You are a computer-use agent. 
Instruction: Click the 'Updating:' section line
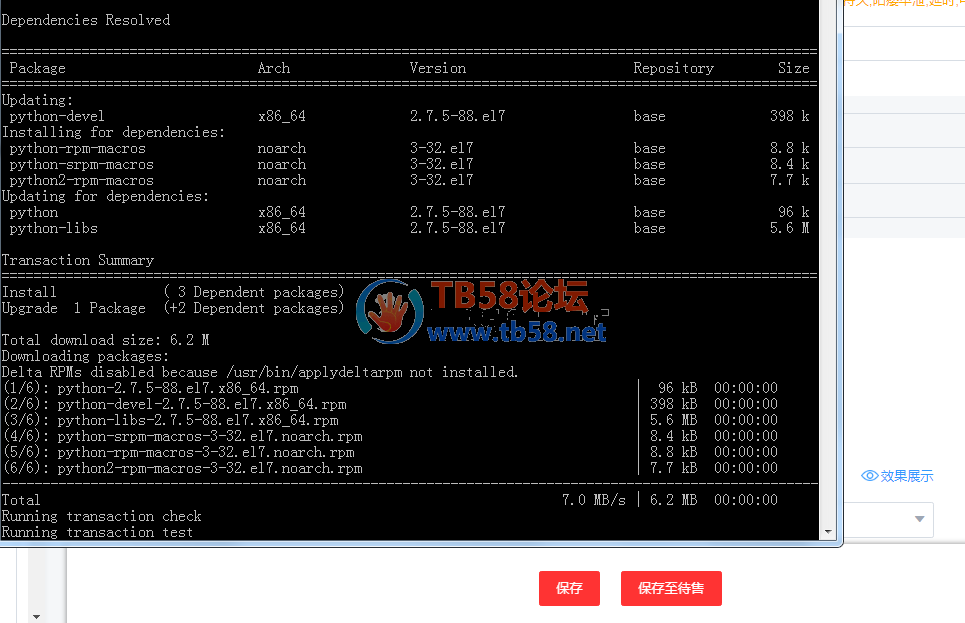pyautogui.click(x=37, y=100)
